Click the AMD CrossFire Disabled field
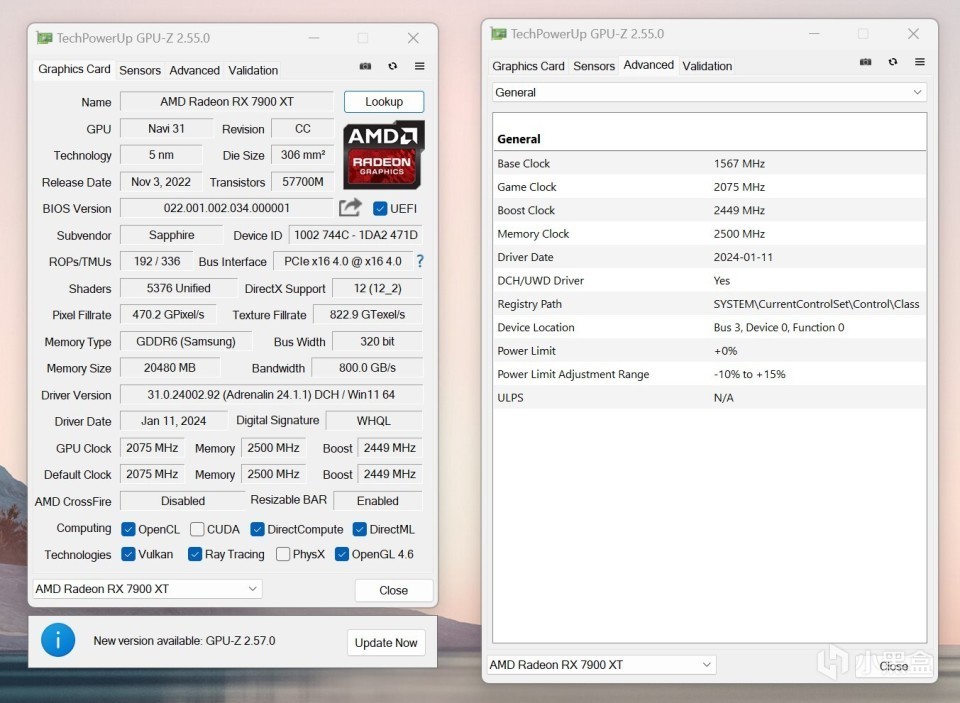Image resolution: width=960 pixels, height=703 pixels. pos(182,501)
